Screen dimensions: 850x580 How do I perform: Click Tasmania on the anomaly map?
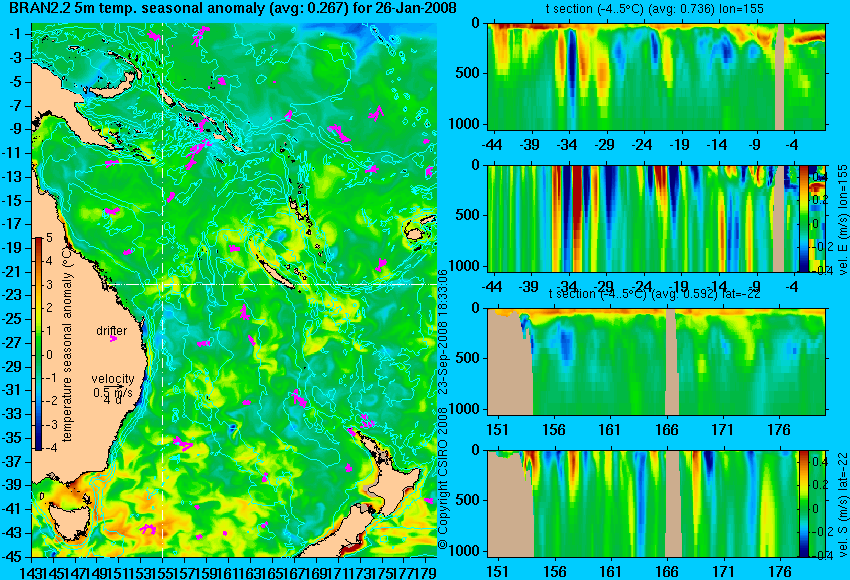(x=68, y=521)
